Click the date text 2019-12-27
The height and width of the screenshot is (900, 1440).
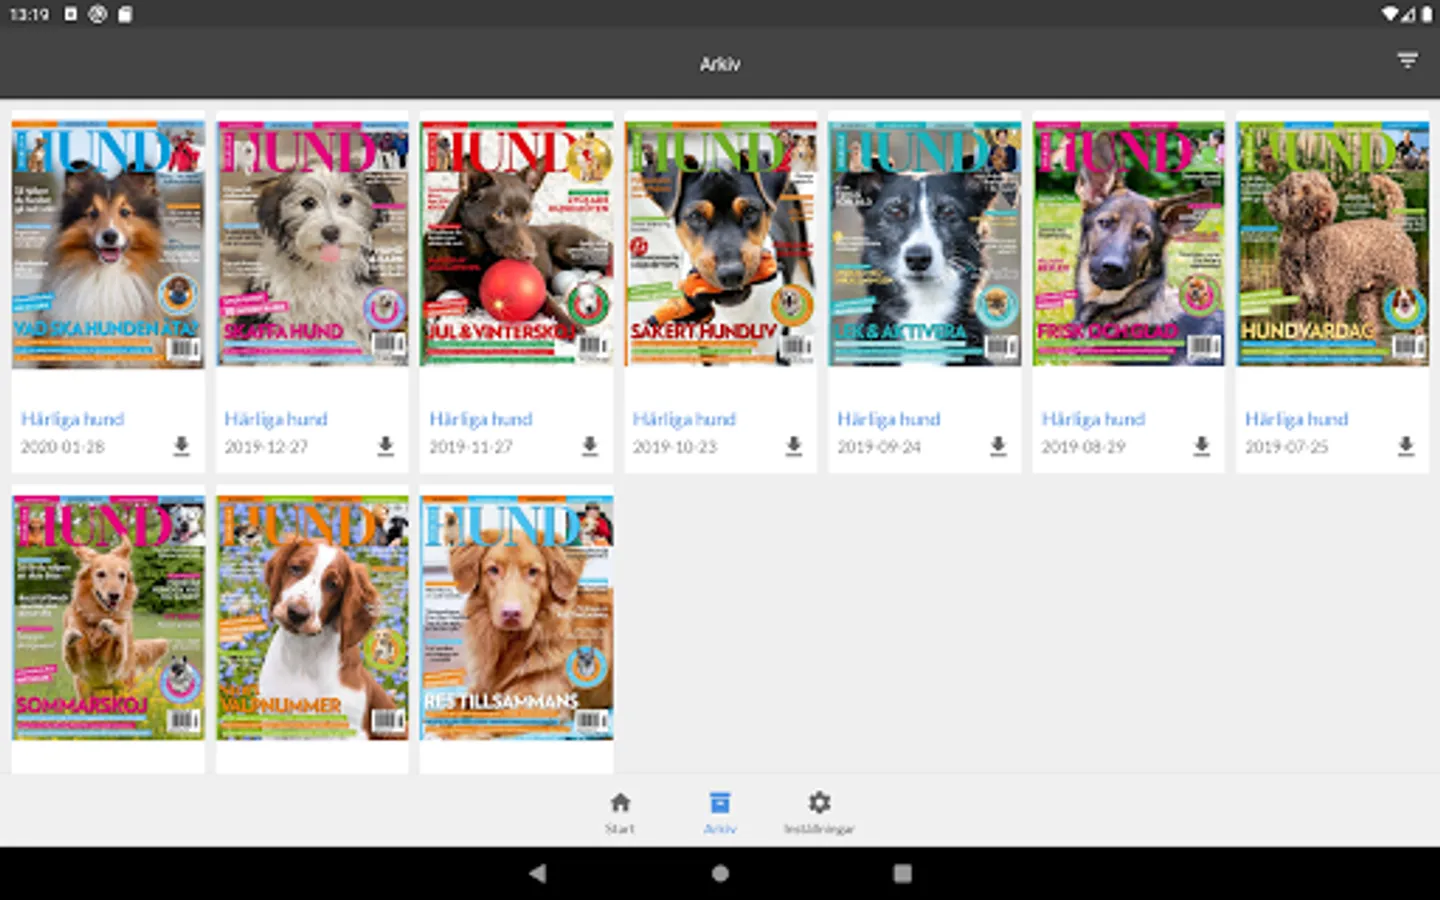[x=266, y=447]
